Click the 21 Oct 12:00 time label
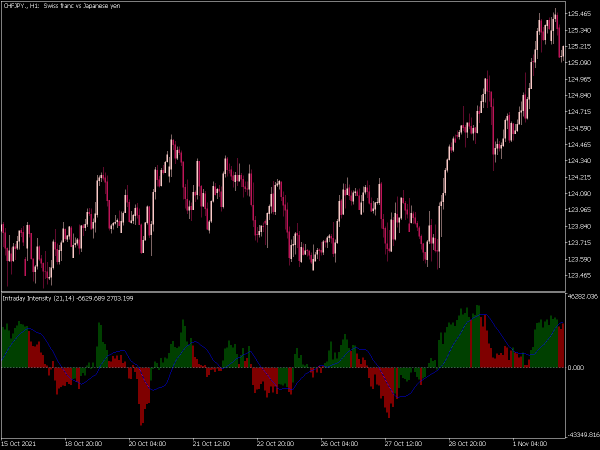 211,444
